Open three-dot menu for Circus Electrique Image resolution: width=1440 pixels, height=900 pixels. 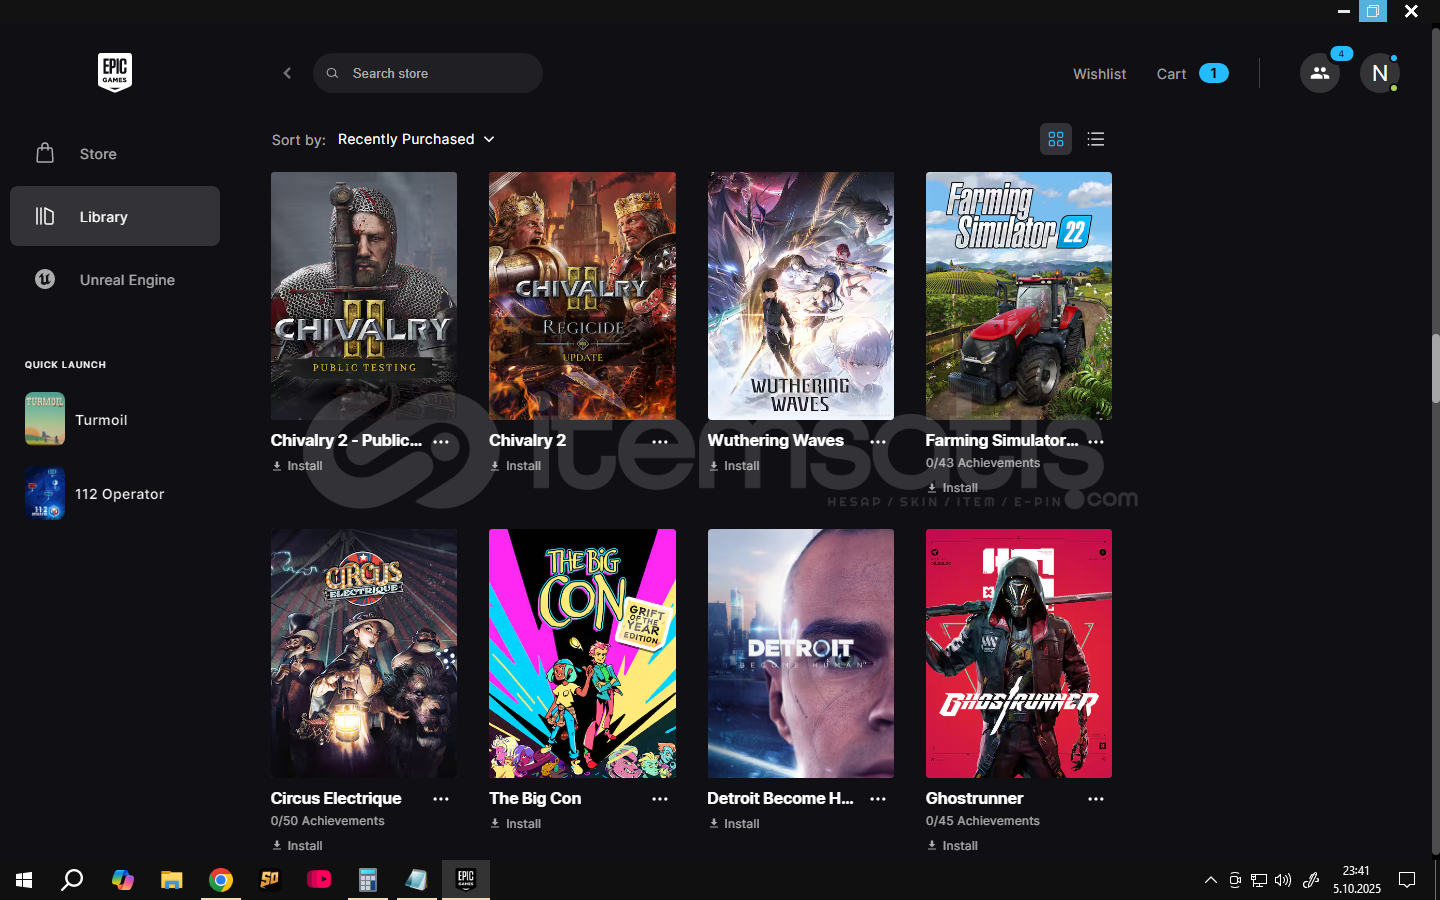(x=441, y=799)
